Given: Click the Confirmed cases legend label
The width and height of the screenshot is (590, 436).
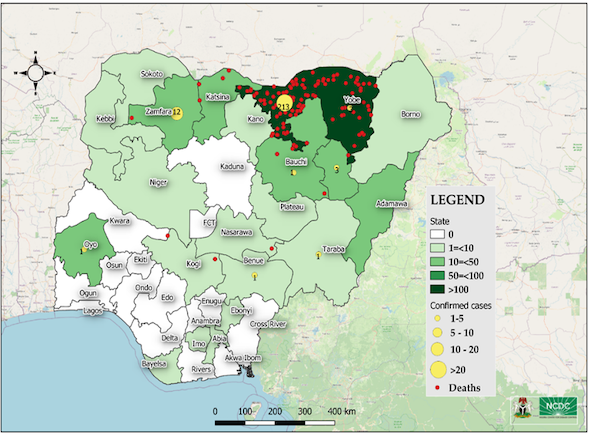Looking at the screenshot, I should (x=461, y=305).
